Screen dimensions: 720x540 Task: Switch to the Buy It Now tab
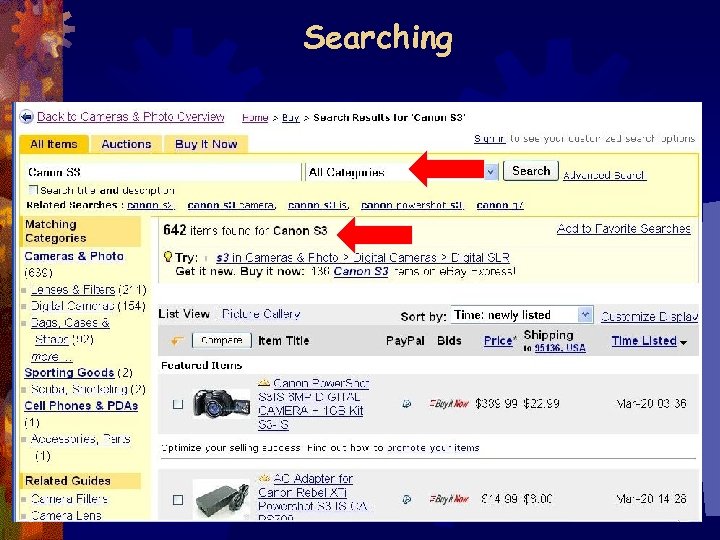click(206, 144)
